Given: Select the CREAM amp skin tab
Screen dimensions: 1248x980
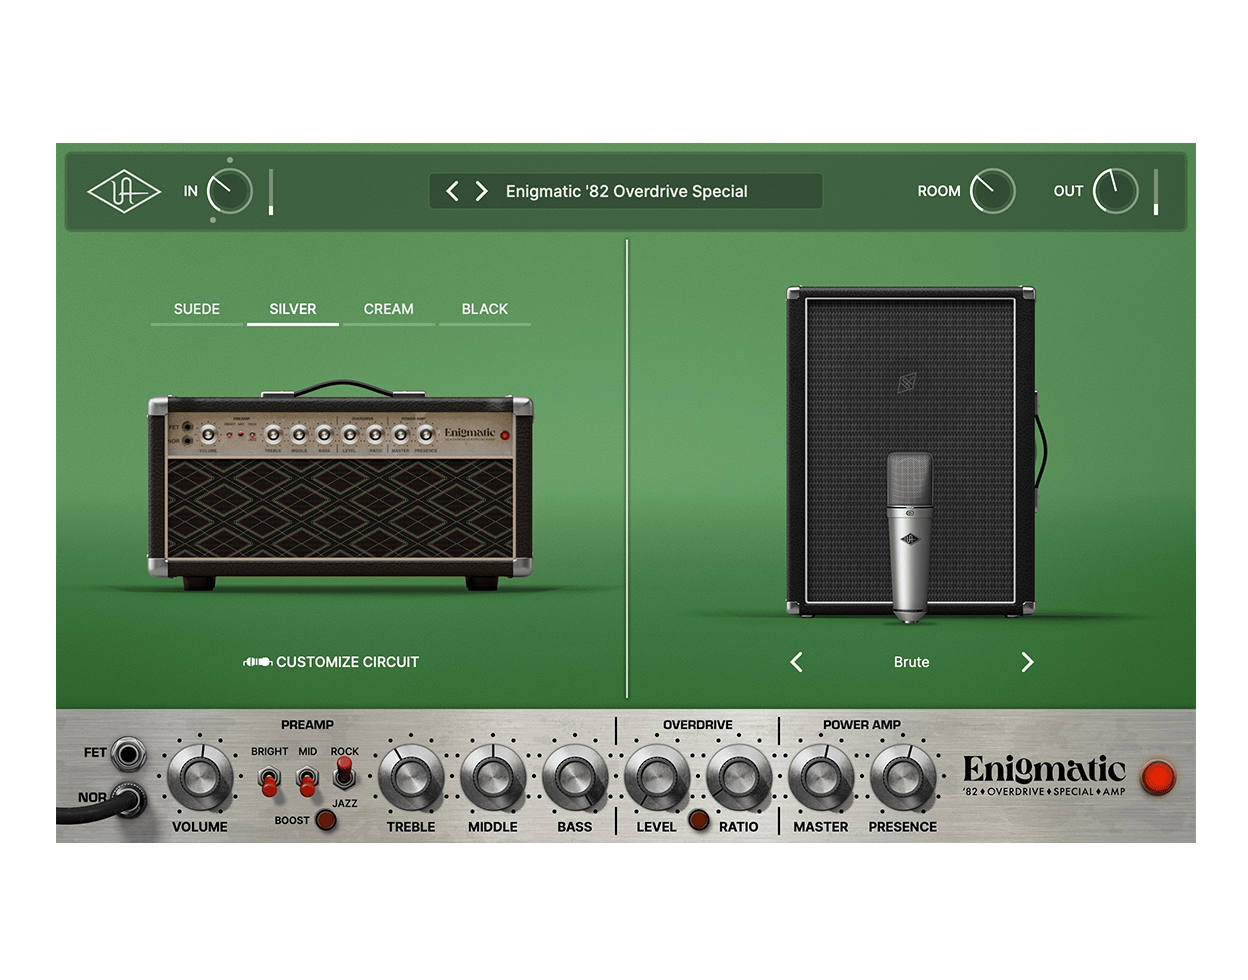Looking at the screenshot, I should click(x=389, y=310).
